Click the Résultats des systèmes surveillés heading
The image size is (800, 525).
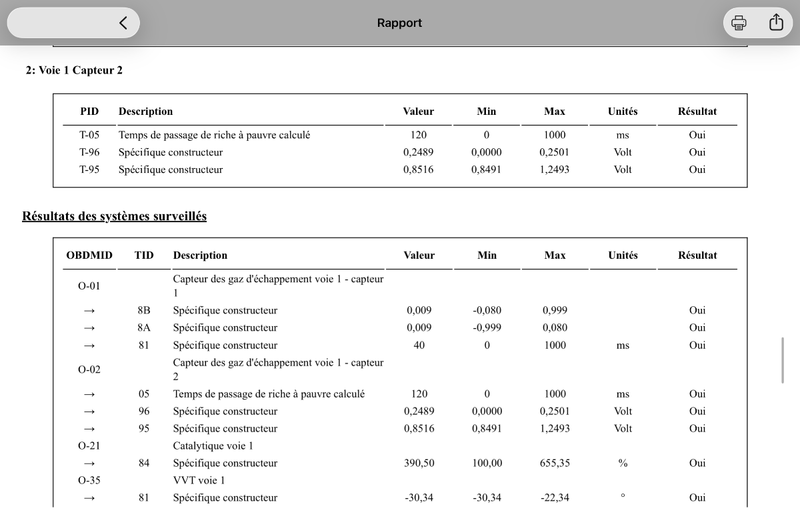[114, 216]
